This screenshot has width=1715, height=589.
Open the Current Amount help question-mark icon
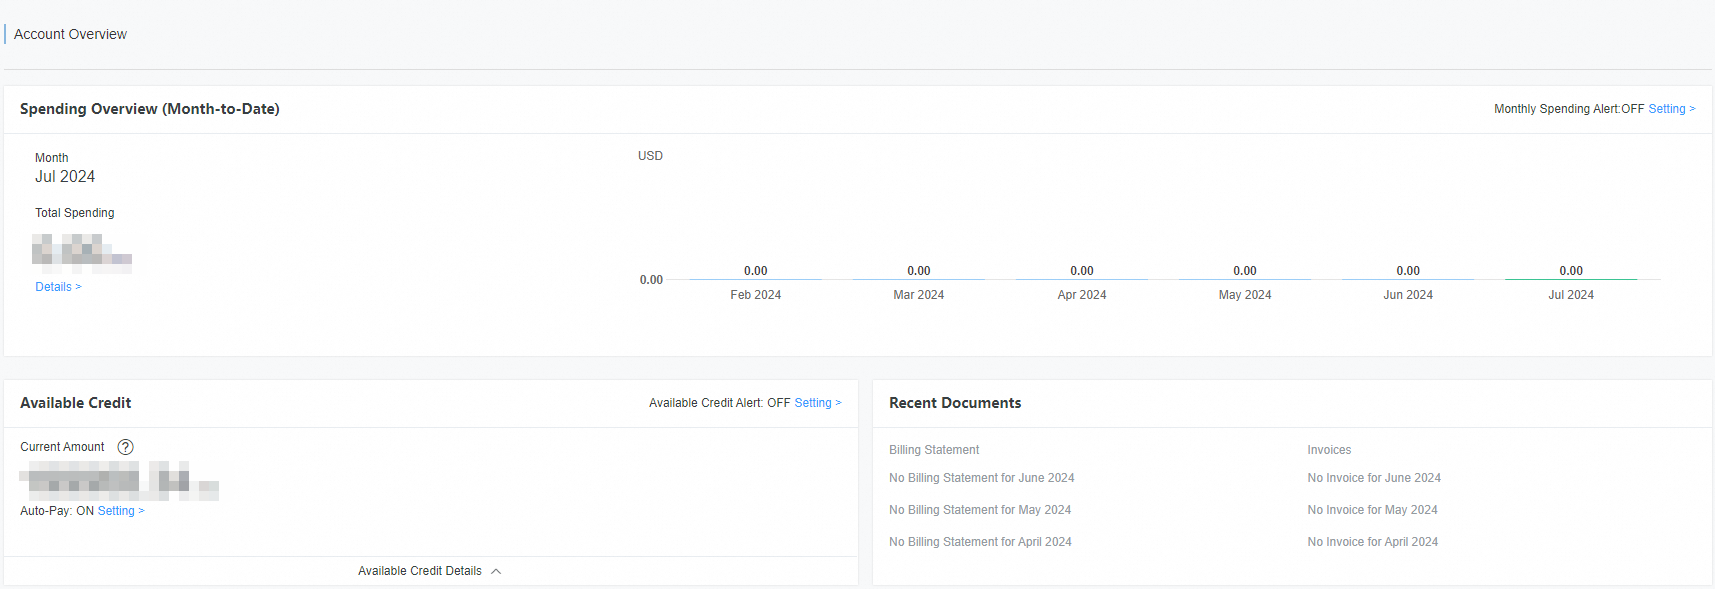(125, 447)
